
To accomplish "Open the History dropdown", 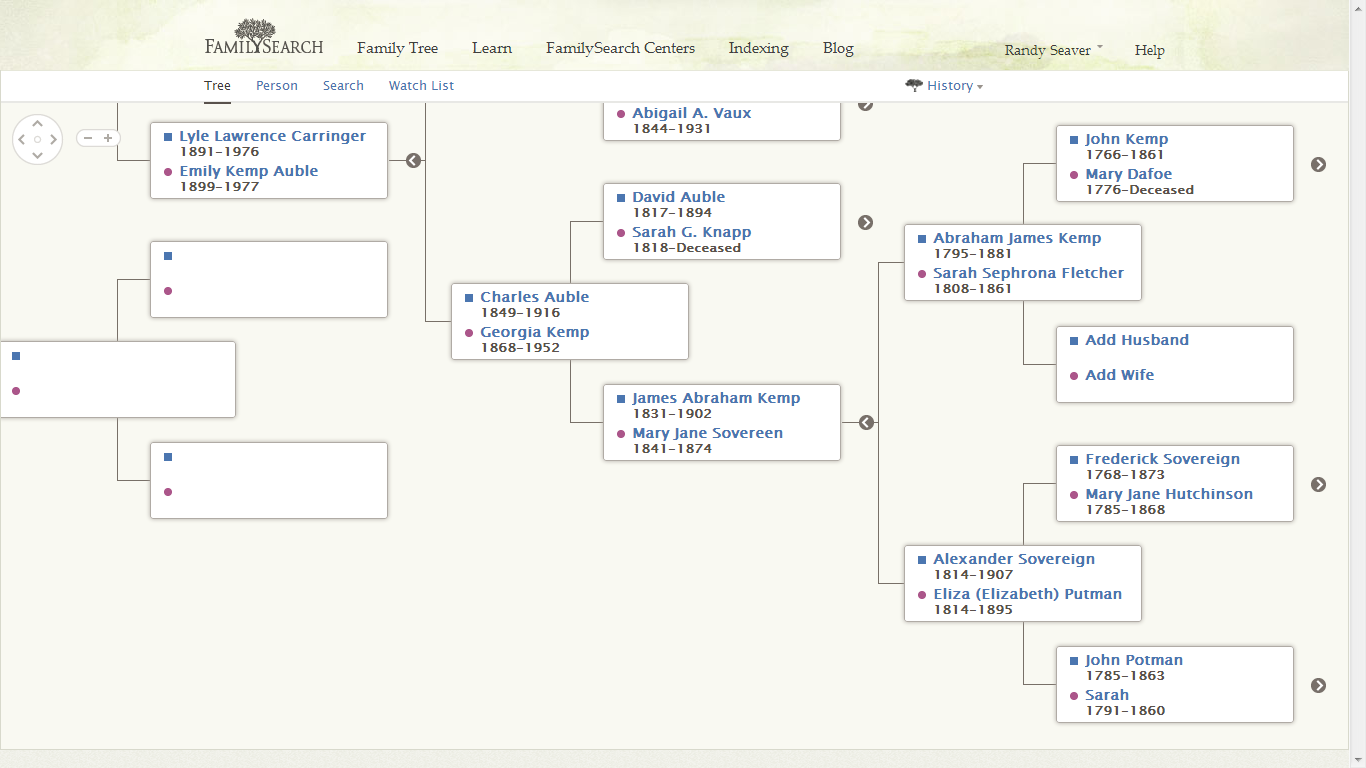I will tap(948, 86).
